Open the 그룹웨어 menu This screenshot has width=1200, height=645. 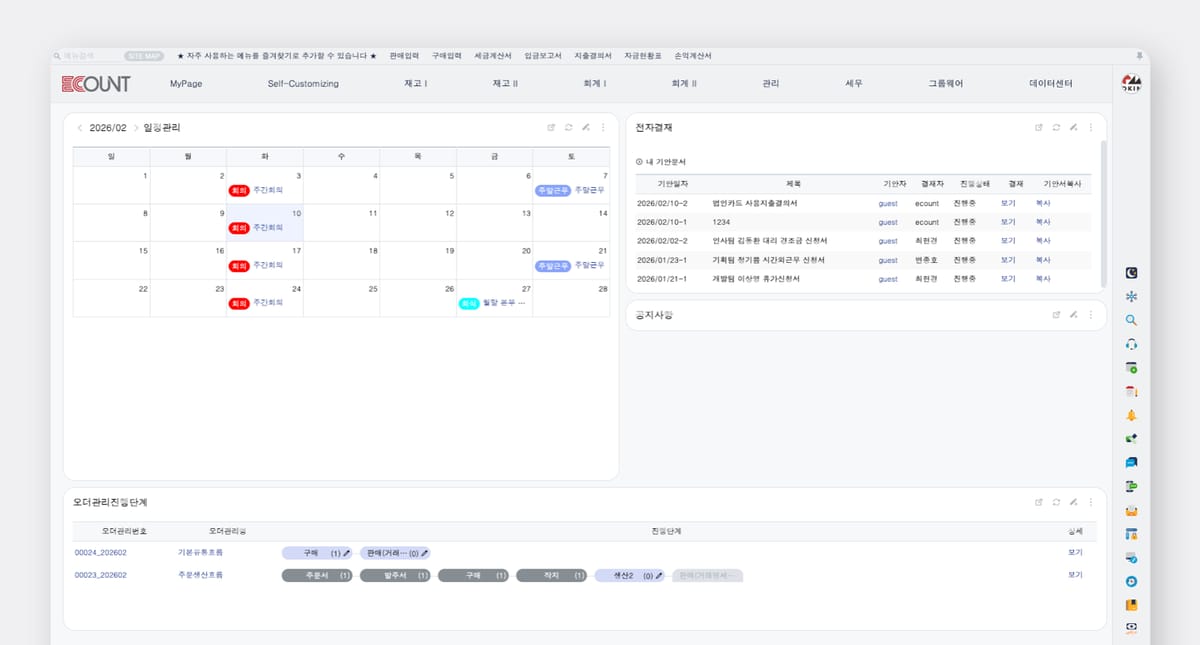945,84
